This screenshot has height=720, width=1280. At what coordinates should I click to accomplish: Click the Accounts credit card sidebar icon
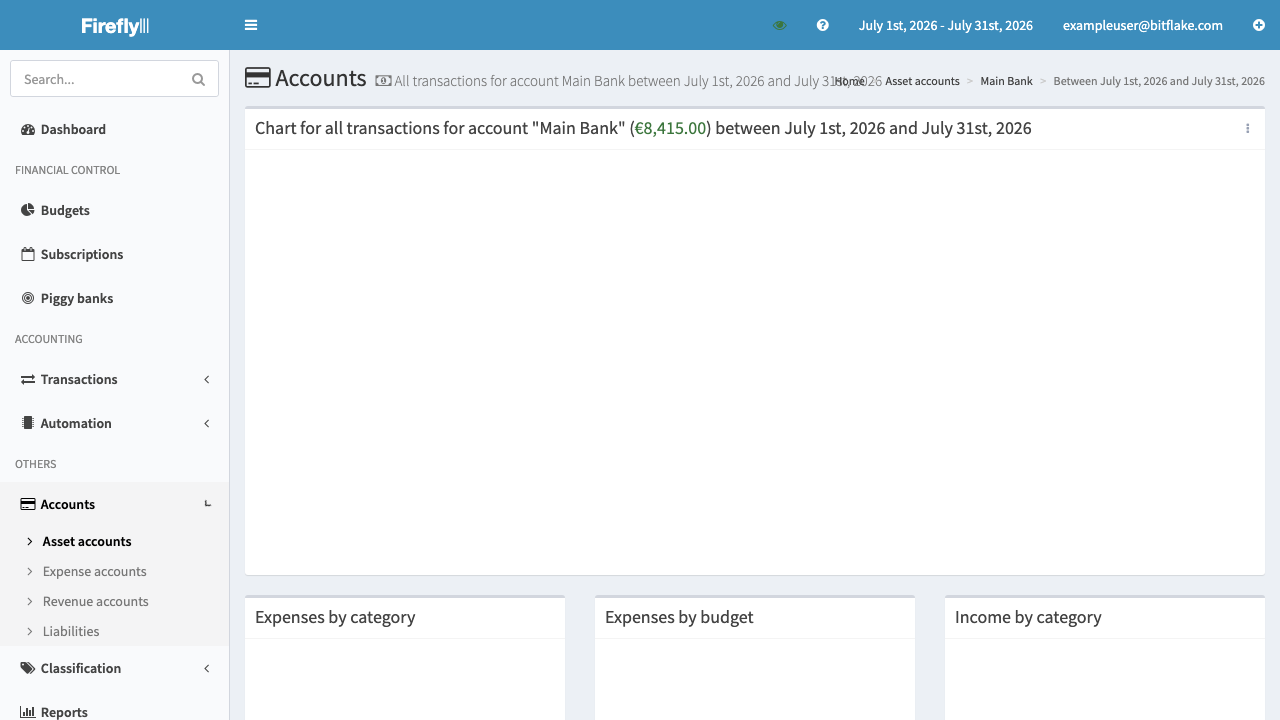point(28,504)
